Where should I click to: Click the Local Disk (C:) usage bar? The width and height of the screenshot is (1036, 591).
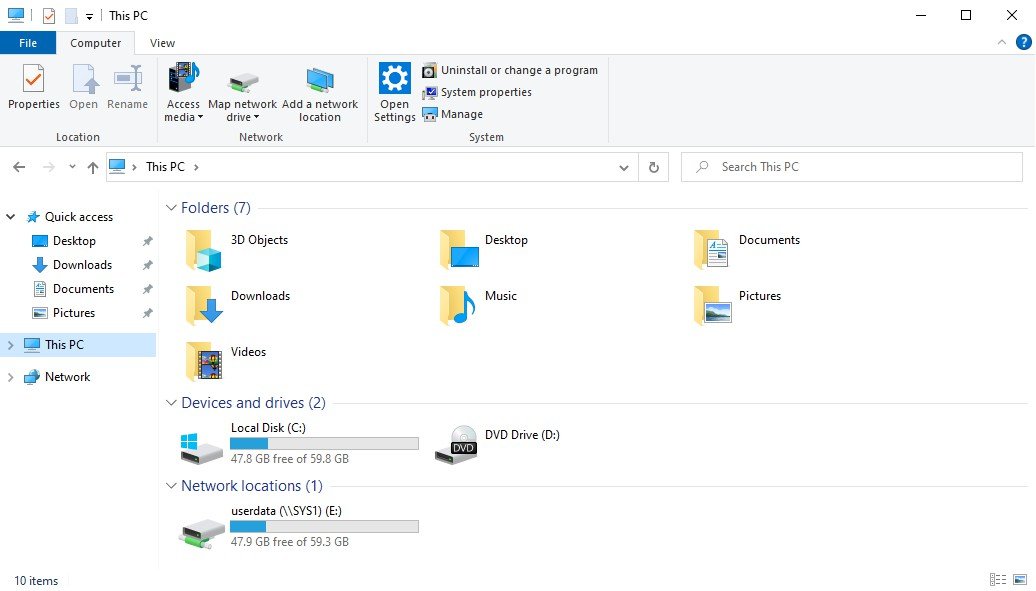point(324,444)
